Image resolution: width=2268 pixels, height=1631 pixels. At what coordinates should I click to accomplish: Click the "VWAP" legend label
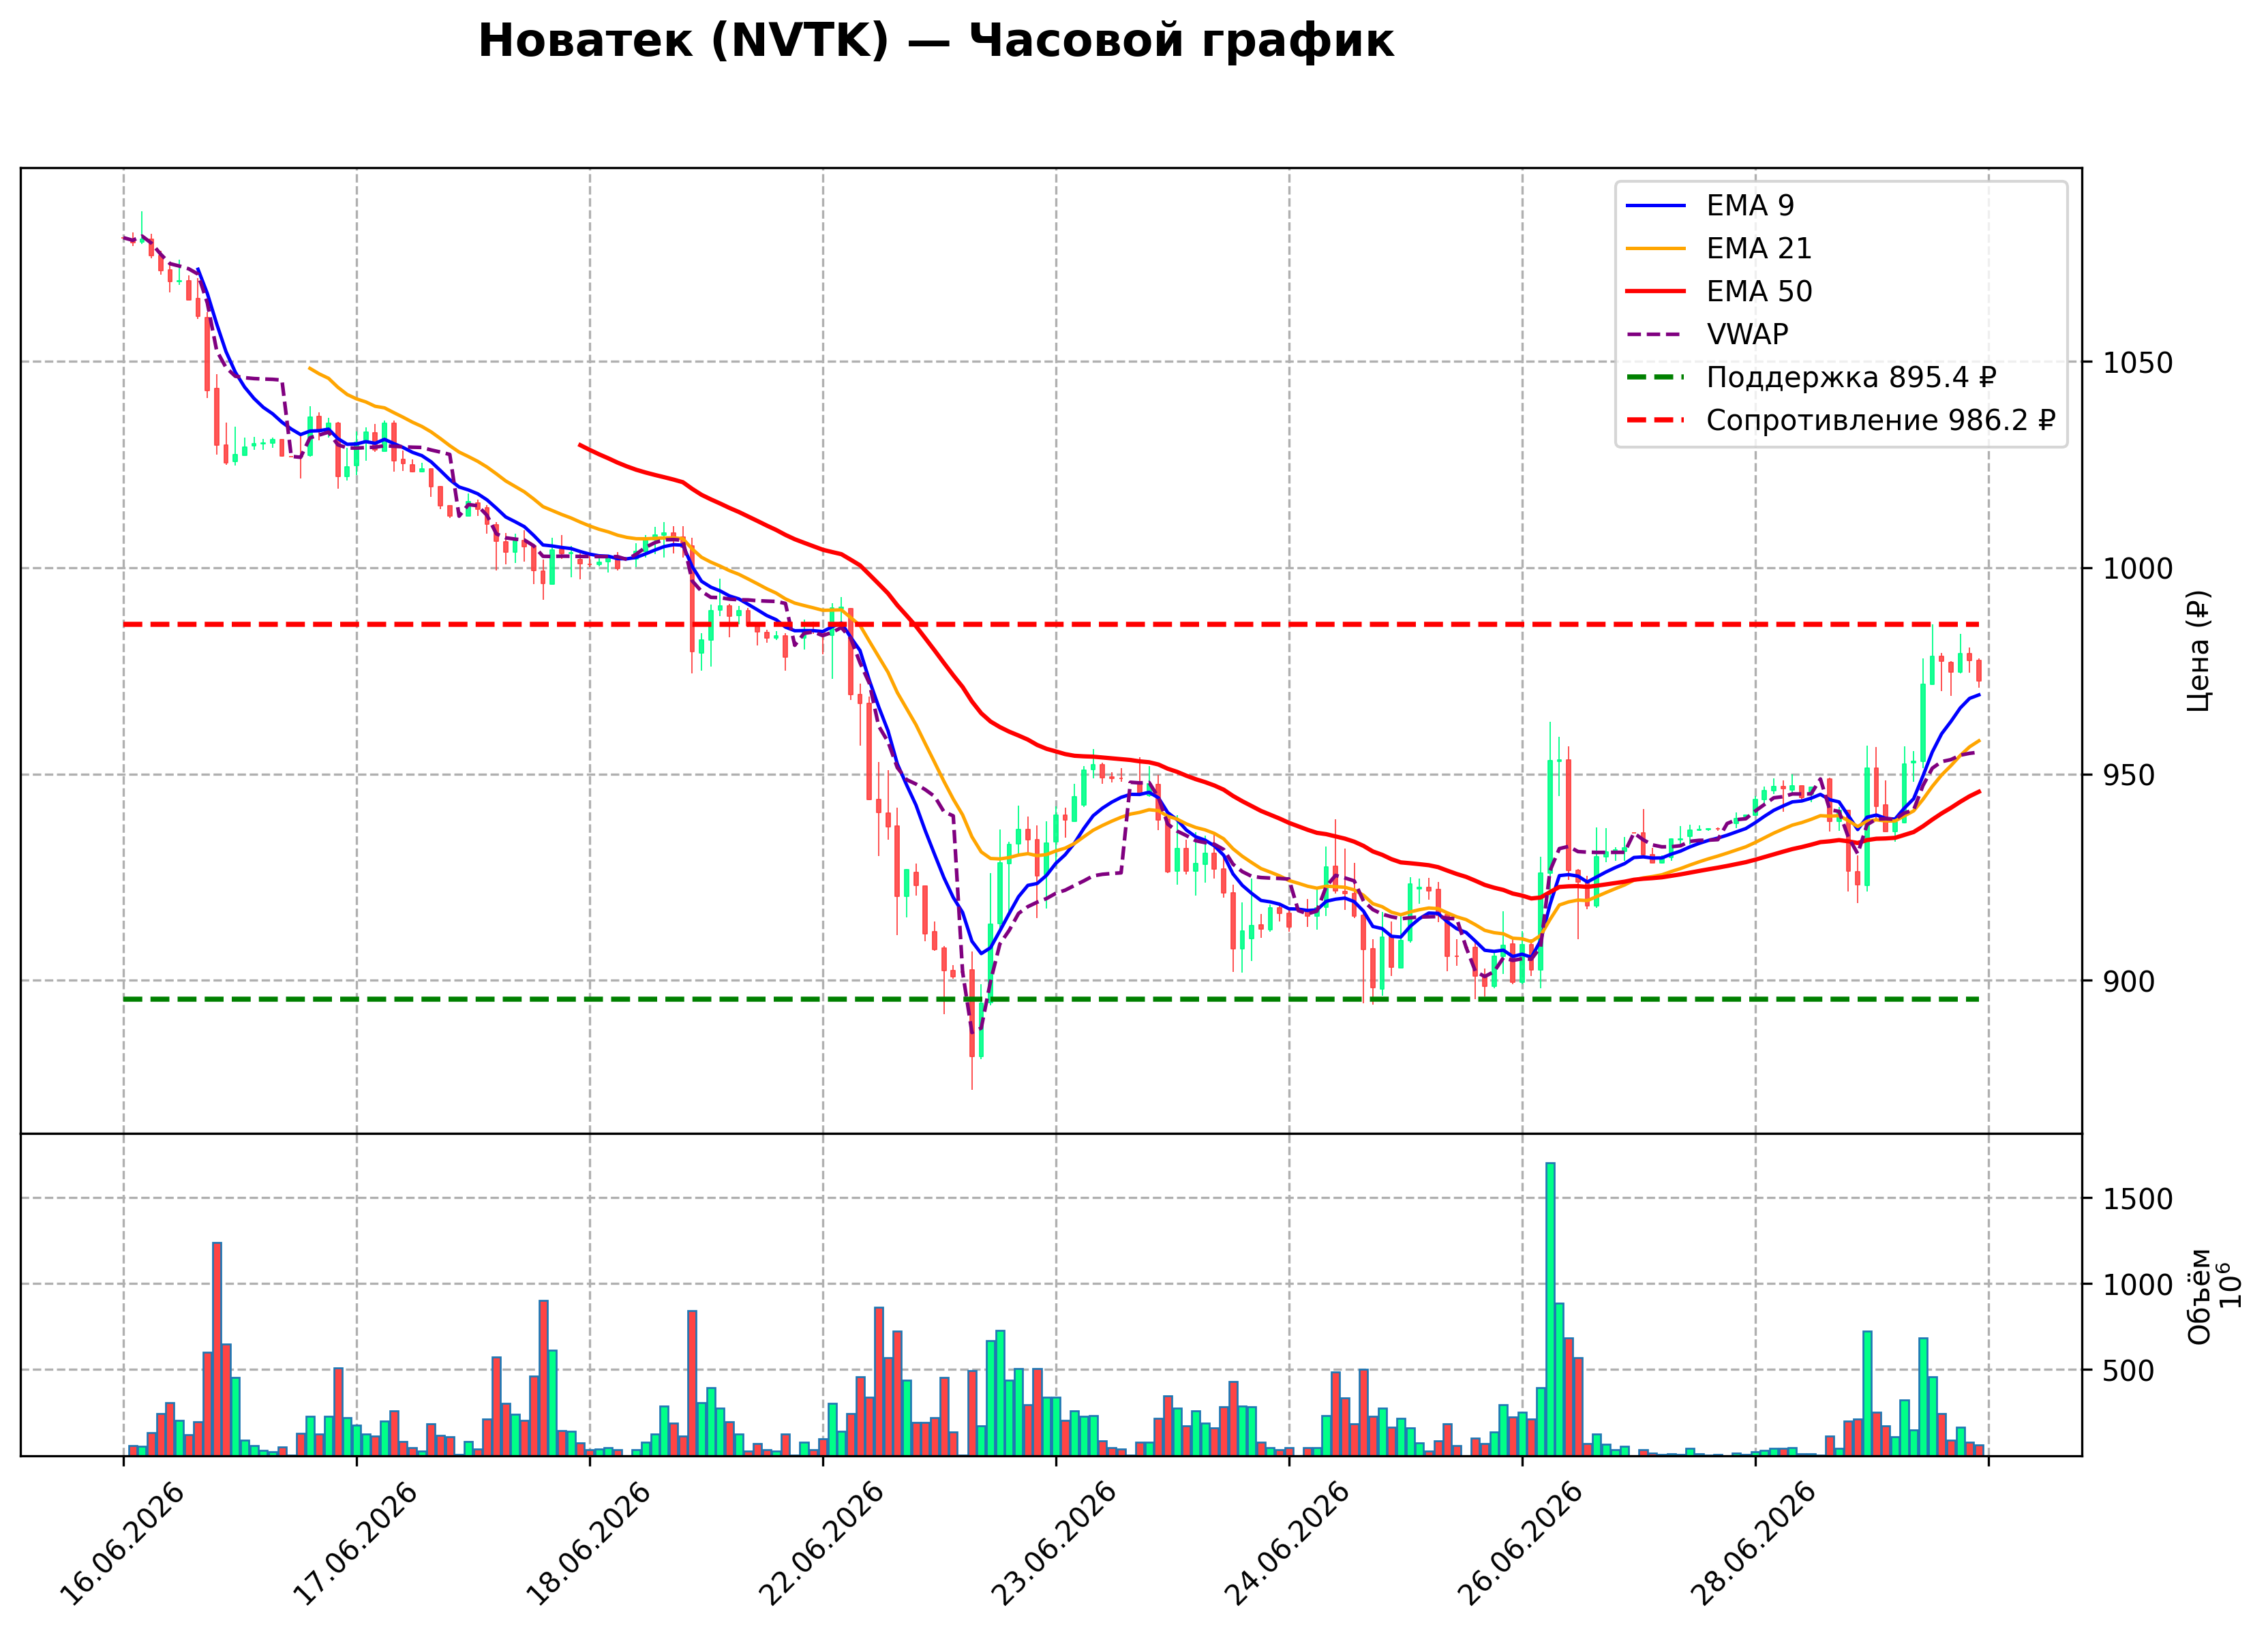pyautogui.click(x=1747, y=334)
